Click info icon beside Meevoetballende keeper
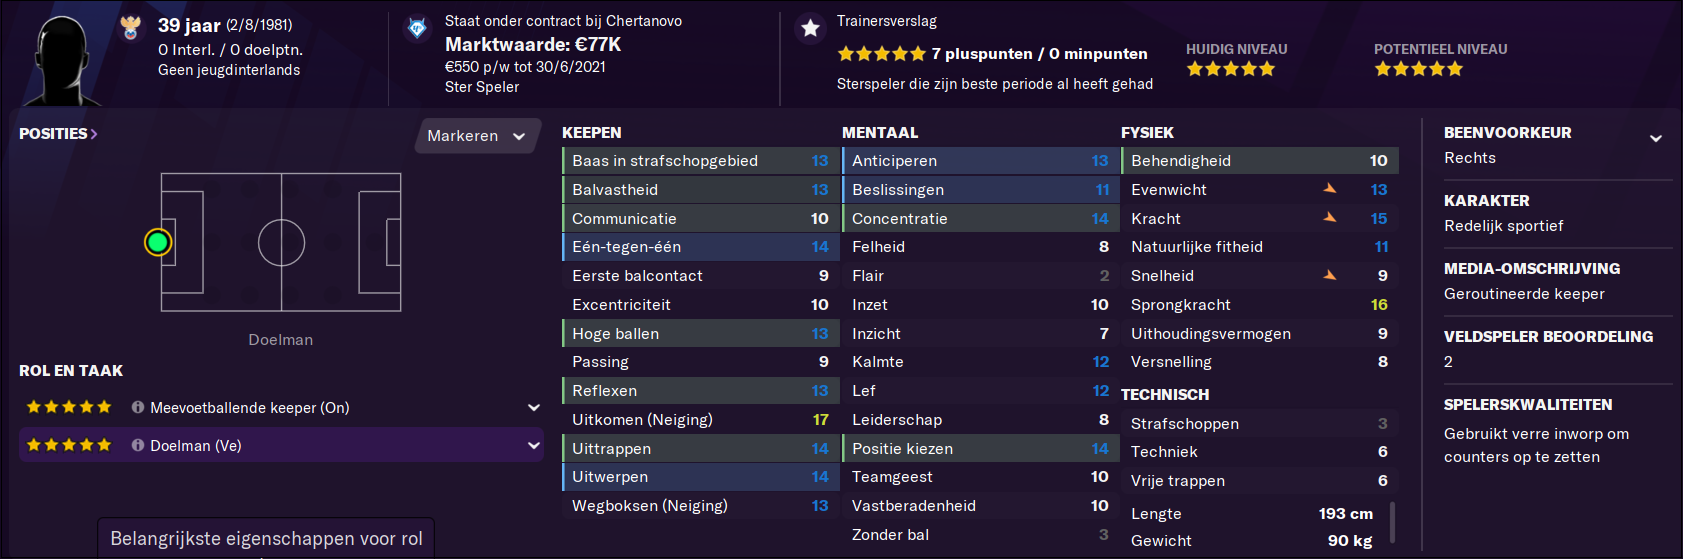This screenshot has height=559, width=1683. (138, 407)
